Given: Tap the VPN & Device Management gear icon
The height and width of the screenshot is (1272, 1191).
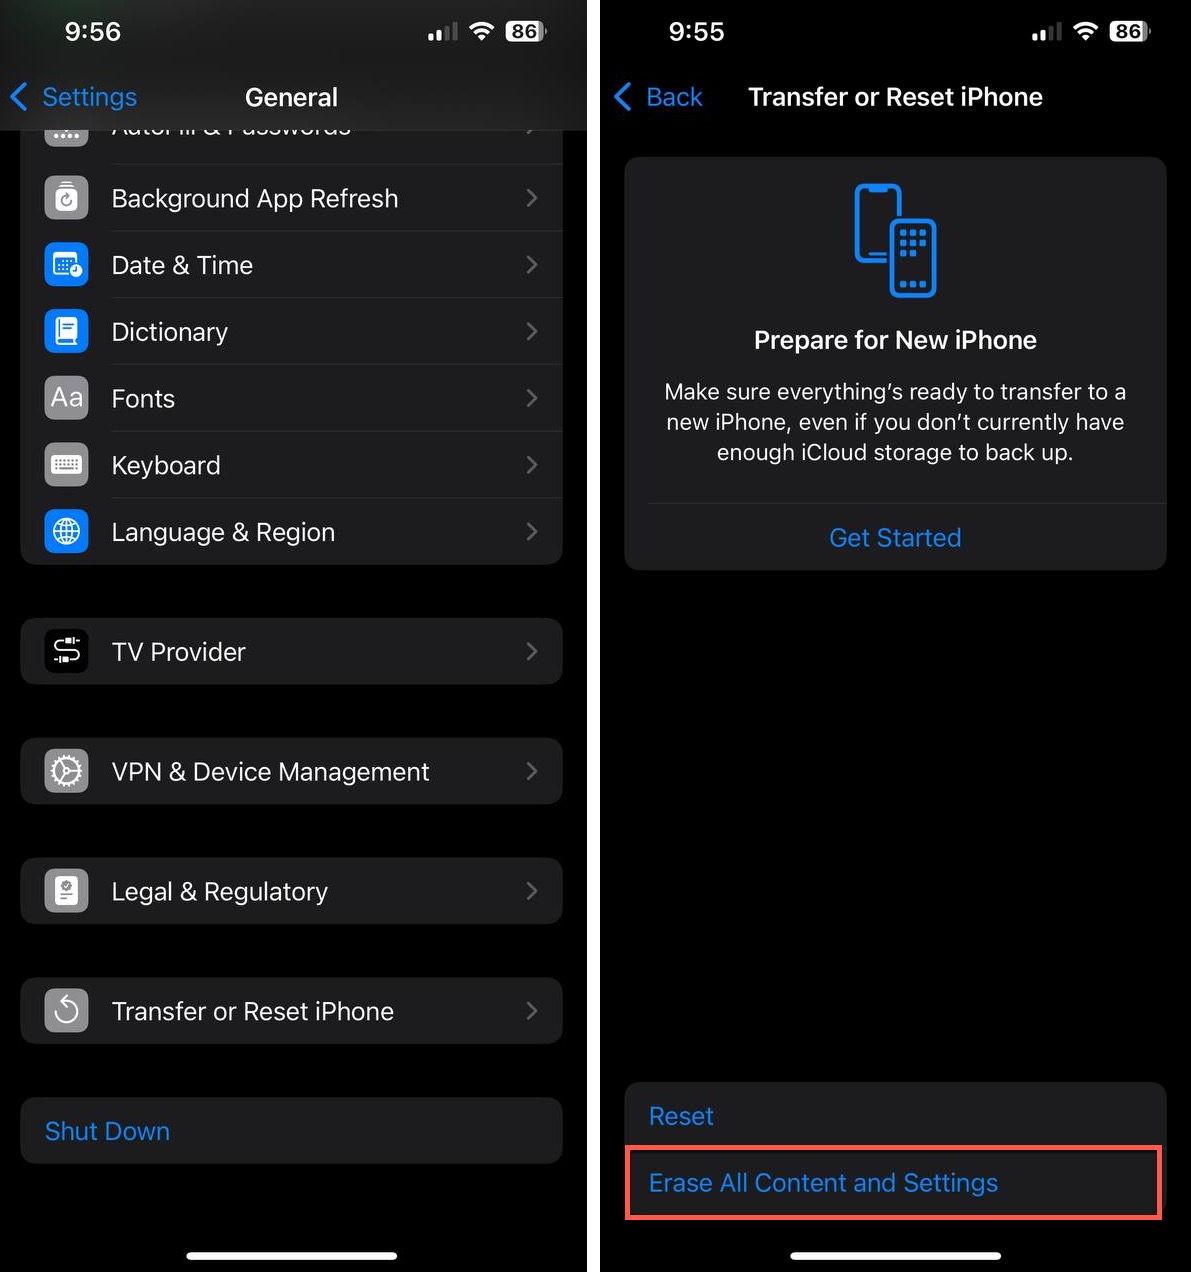Looking at the screenshot, I should 67,771.
